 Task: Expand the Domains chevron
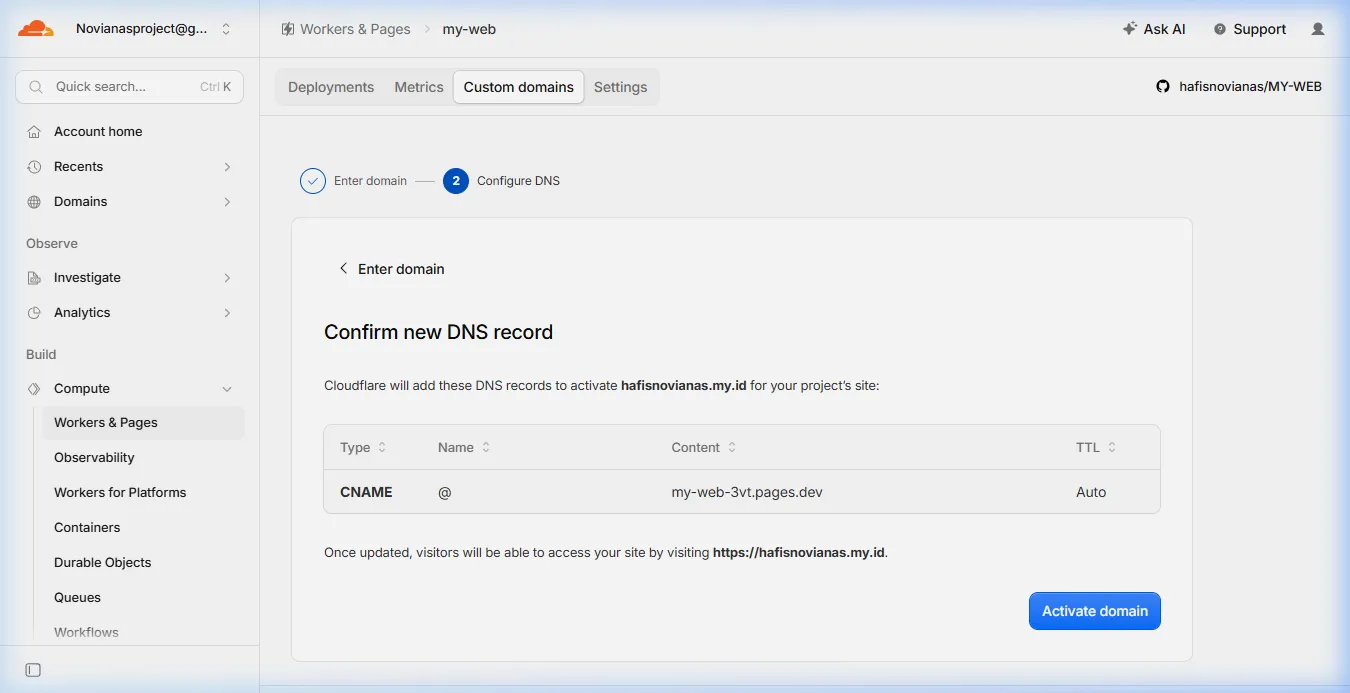[227, 202]
